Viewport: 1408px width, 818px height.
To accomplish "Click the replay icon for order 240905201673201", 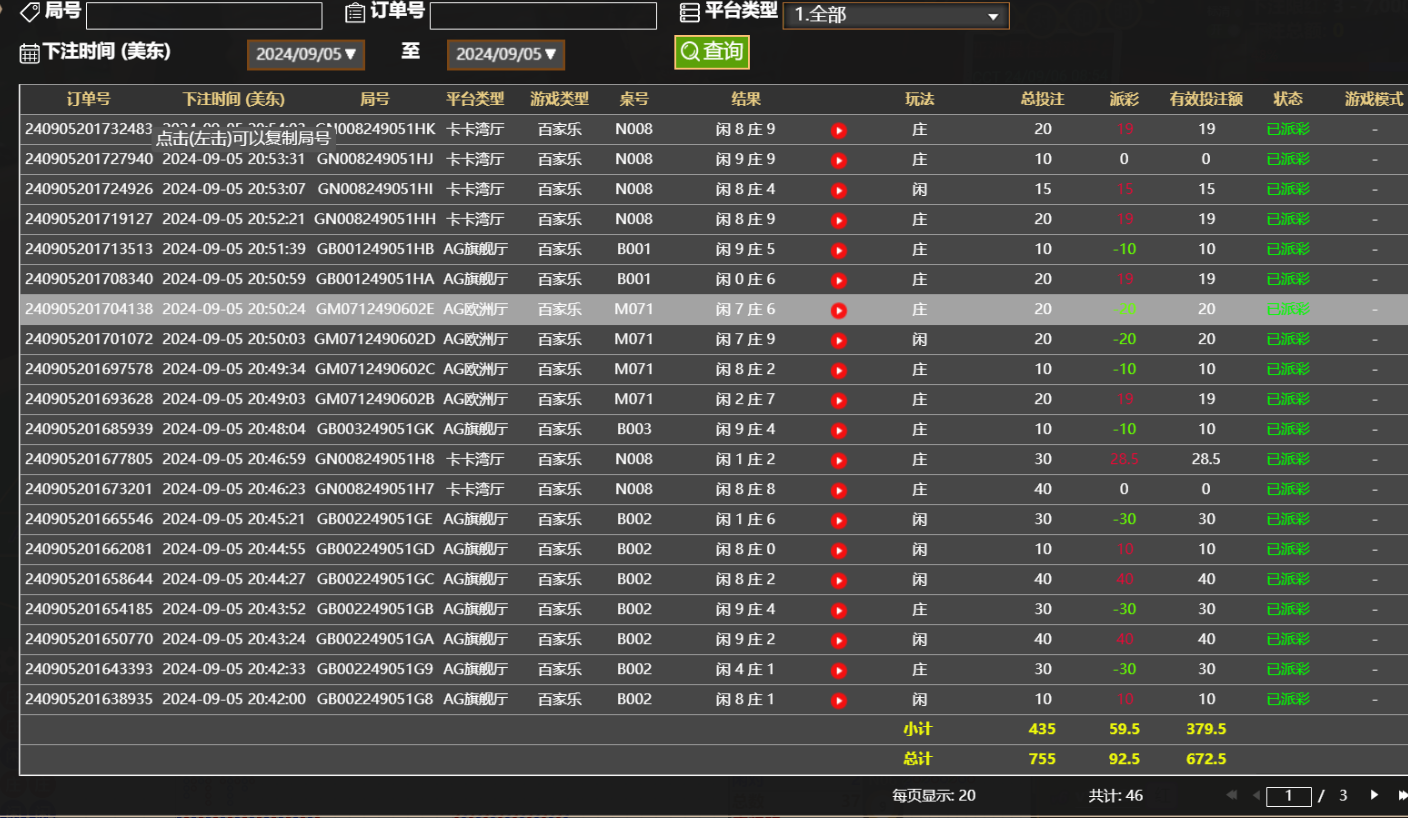I will coord(839,490).
